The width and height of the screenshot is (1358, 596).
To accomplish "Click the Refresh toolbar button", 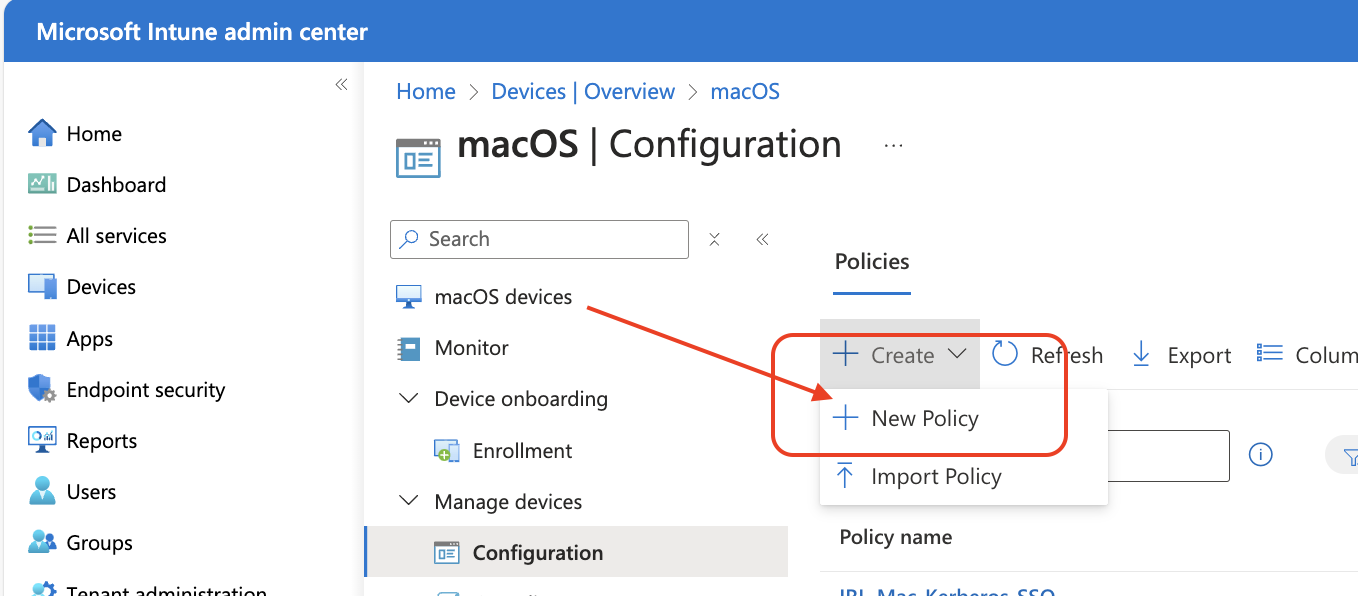I will pyautogui.click(x=1047, y=355).
